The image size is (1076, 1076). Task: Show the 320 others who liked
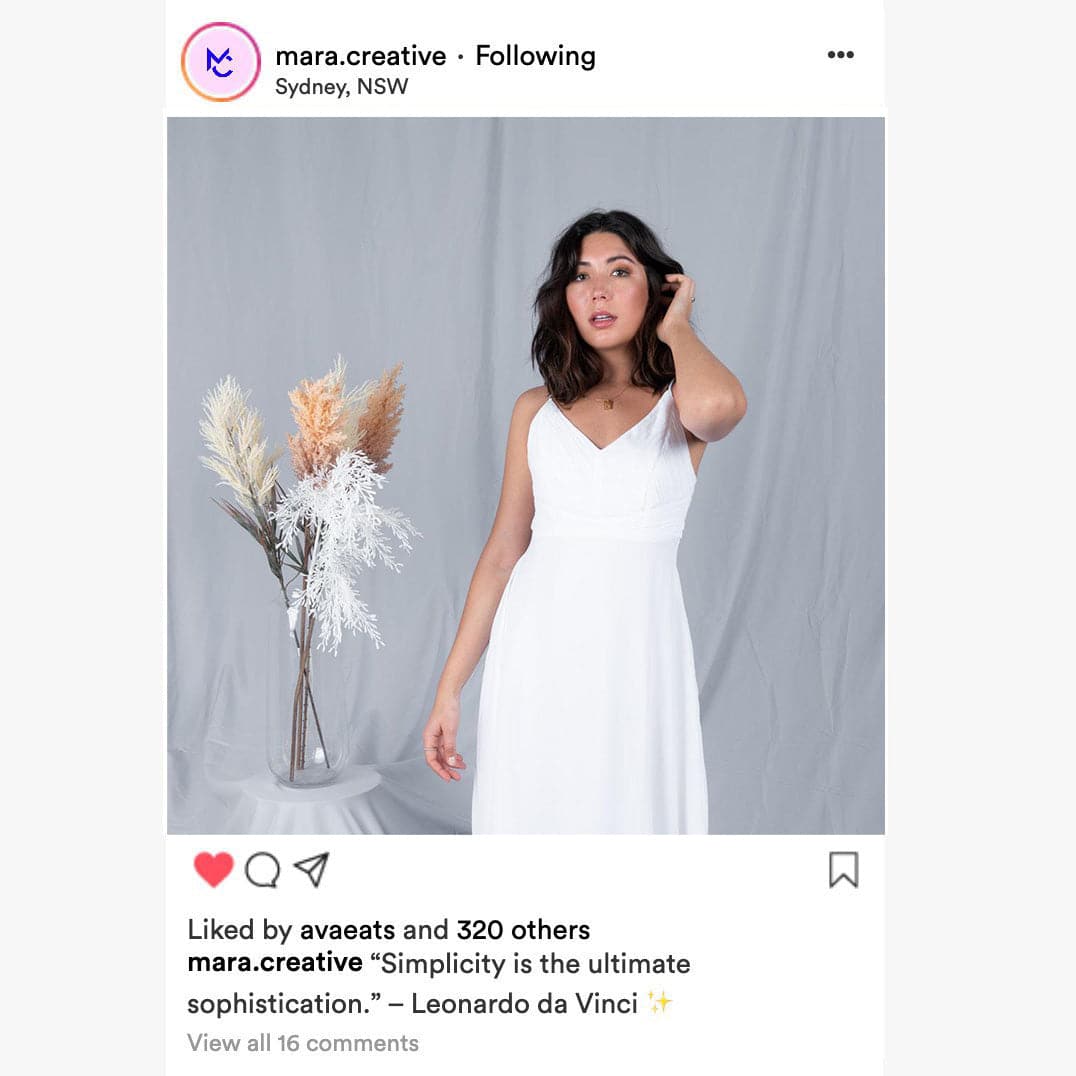523,930
